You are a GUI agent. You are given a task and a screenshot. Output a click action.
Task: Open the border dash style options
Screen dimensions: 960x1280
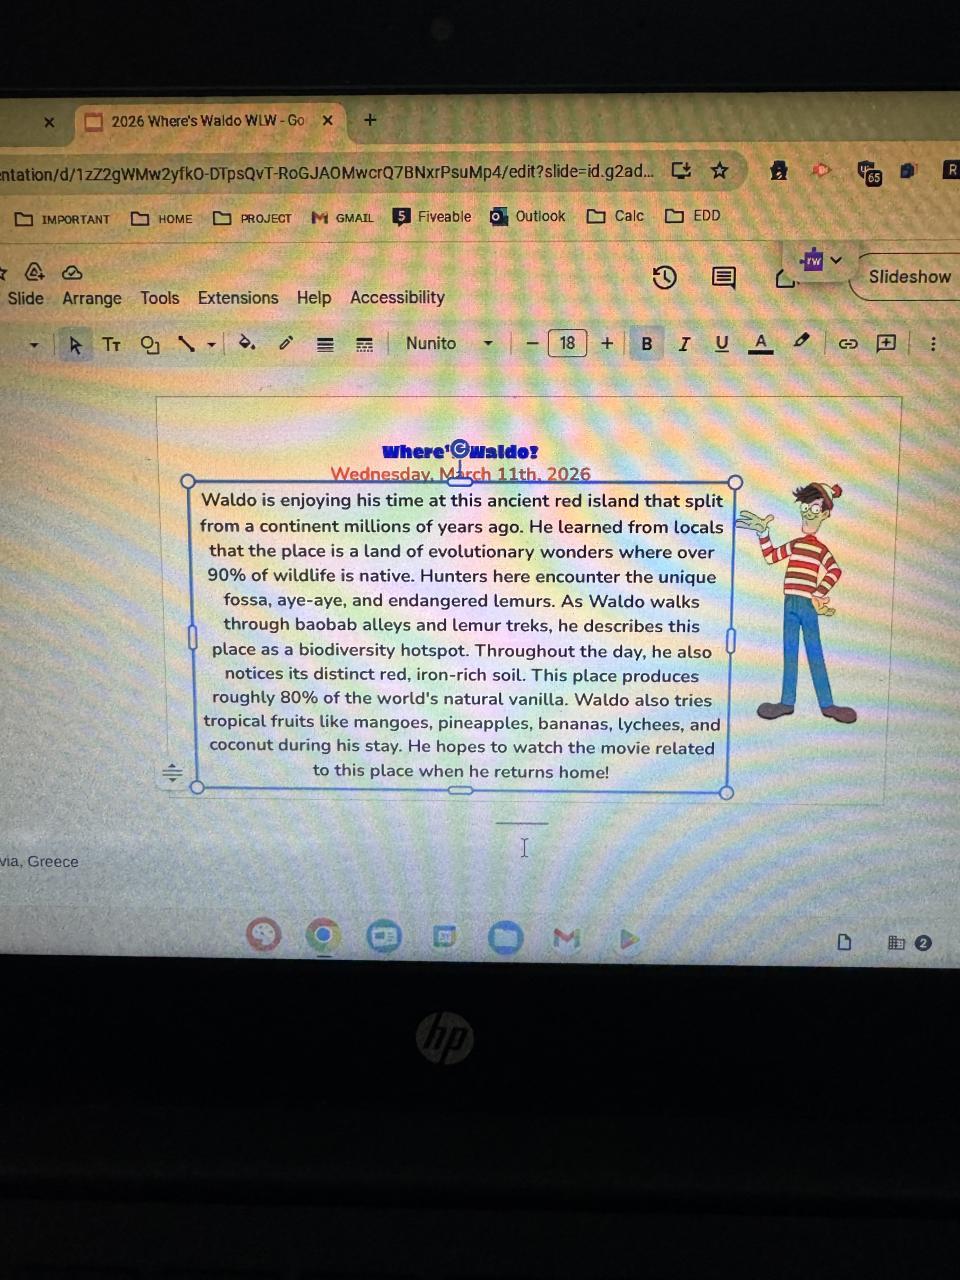(365, 345)
